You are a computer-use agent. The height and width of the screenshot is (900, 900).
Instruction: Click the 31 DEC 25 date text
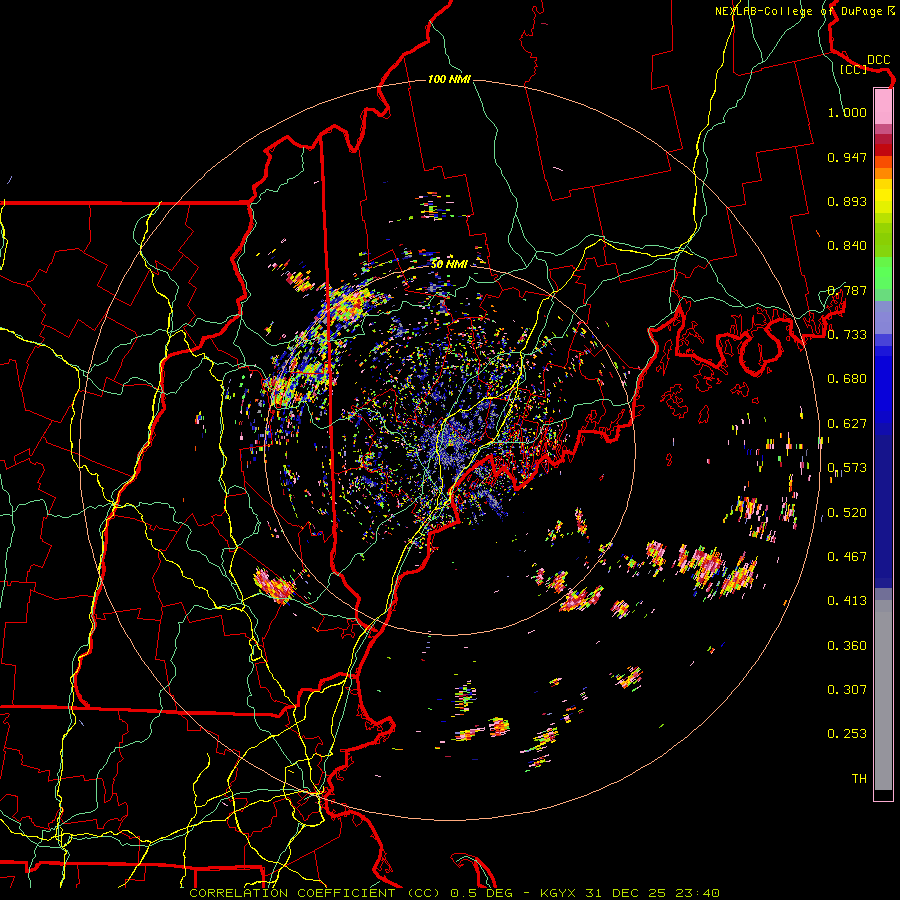[x=626, y=893]
